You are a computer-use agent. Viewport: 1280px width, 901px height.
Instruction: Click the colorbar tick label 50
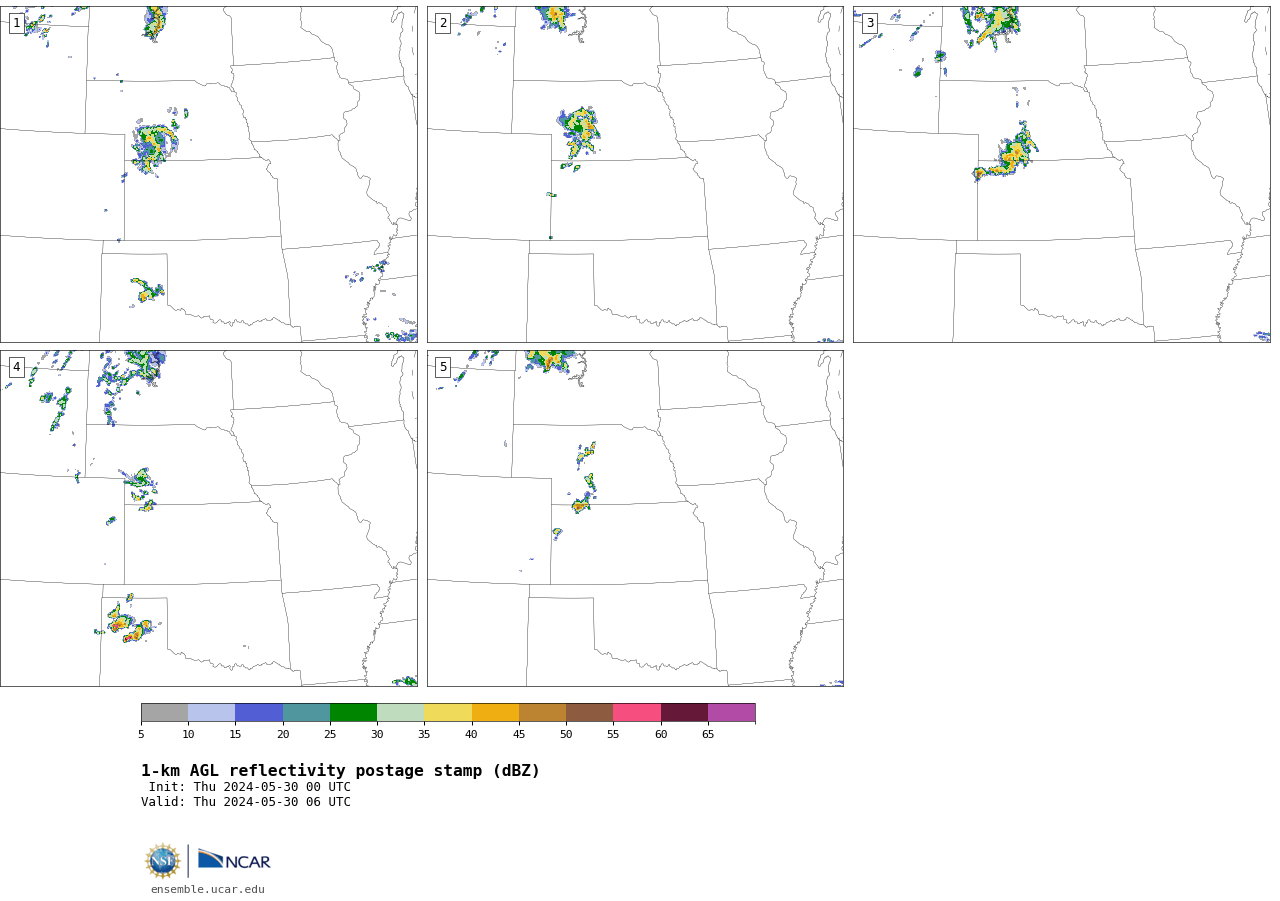(566, 735)
